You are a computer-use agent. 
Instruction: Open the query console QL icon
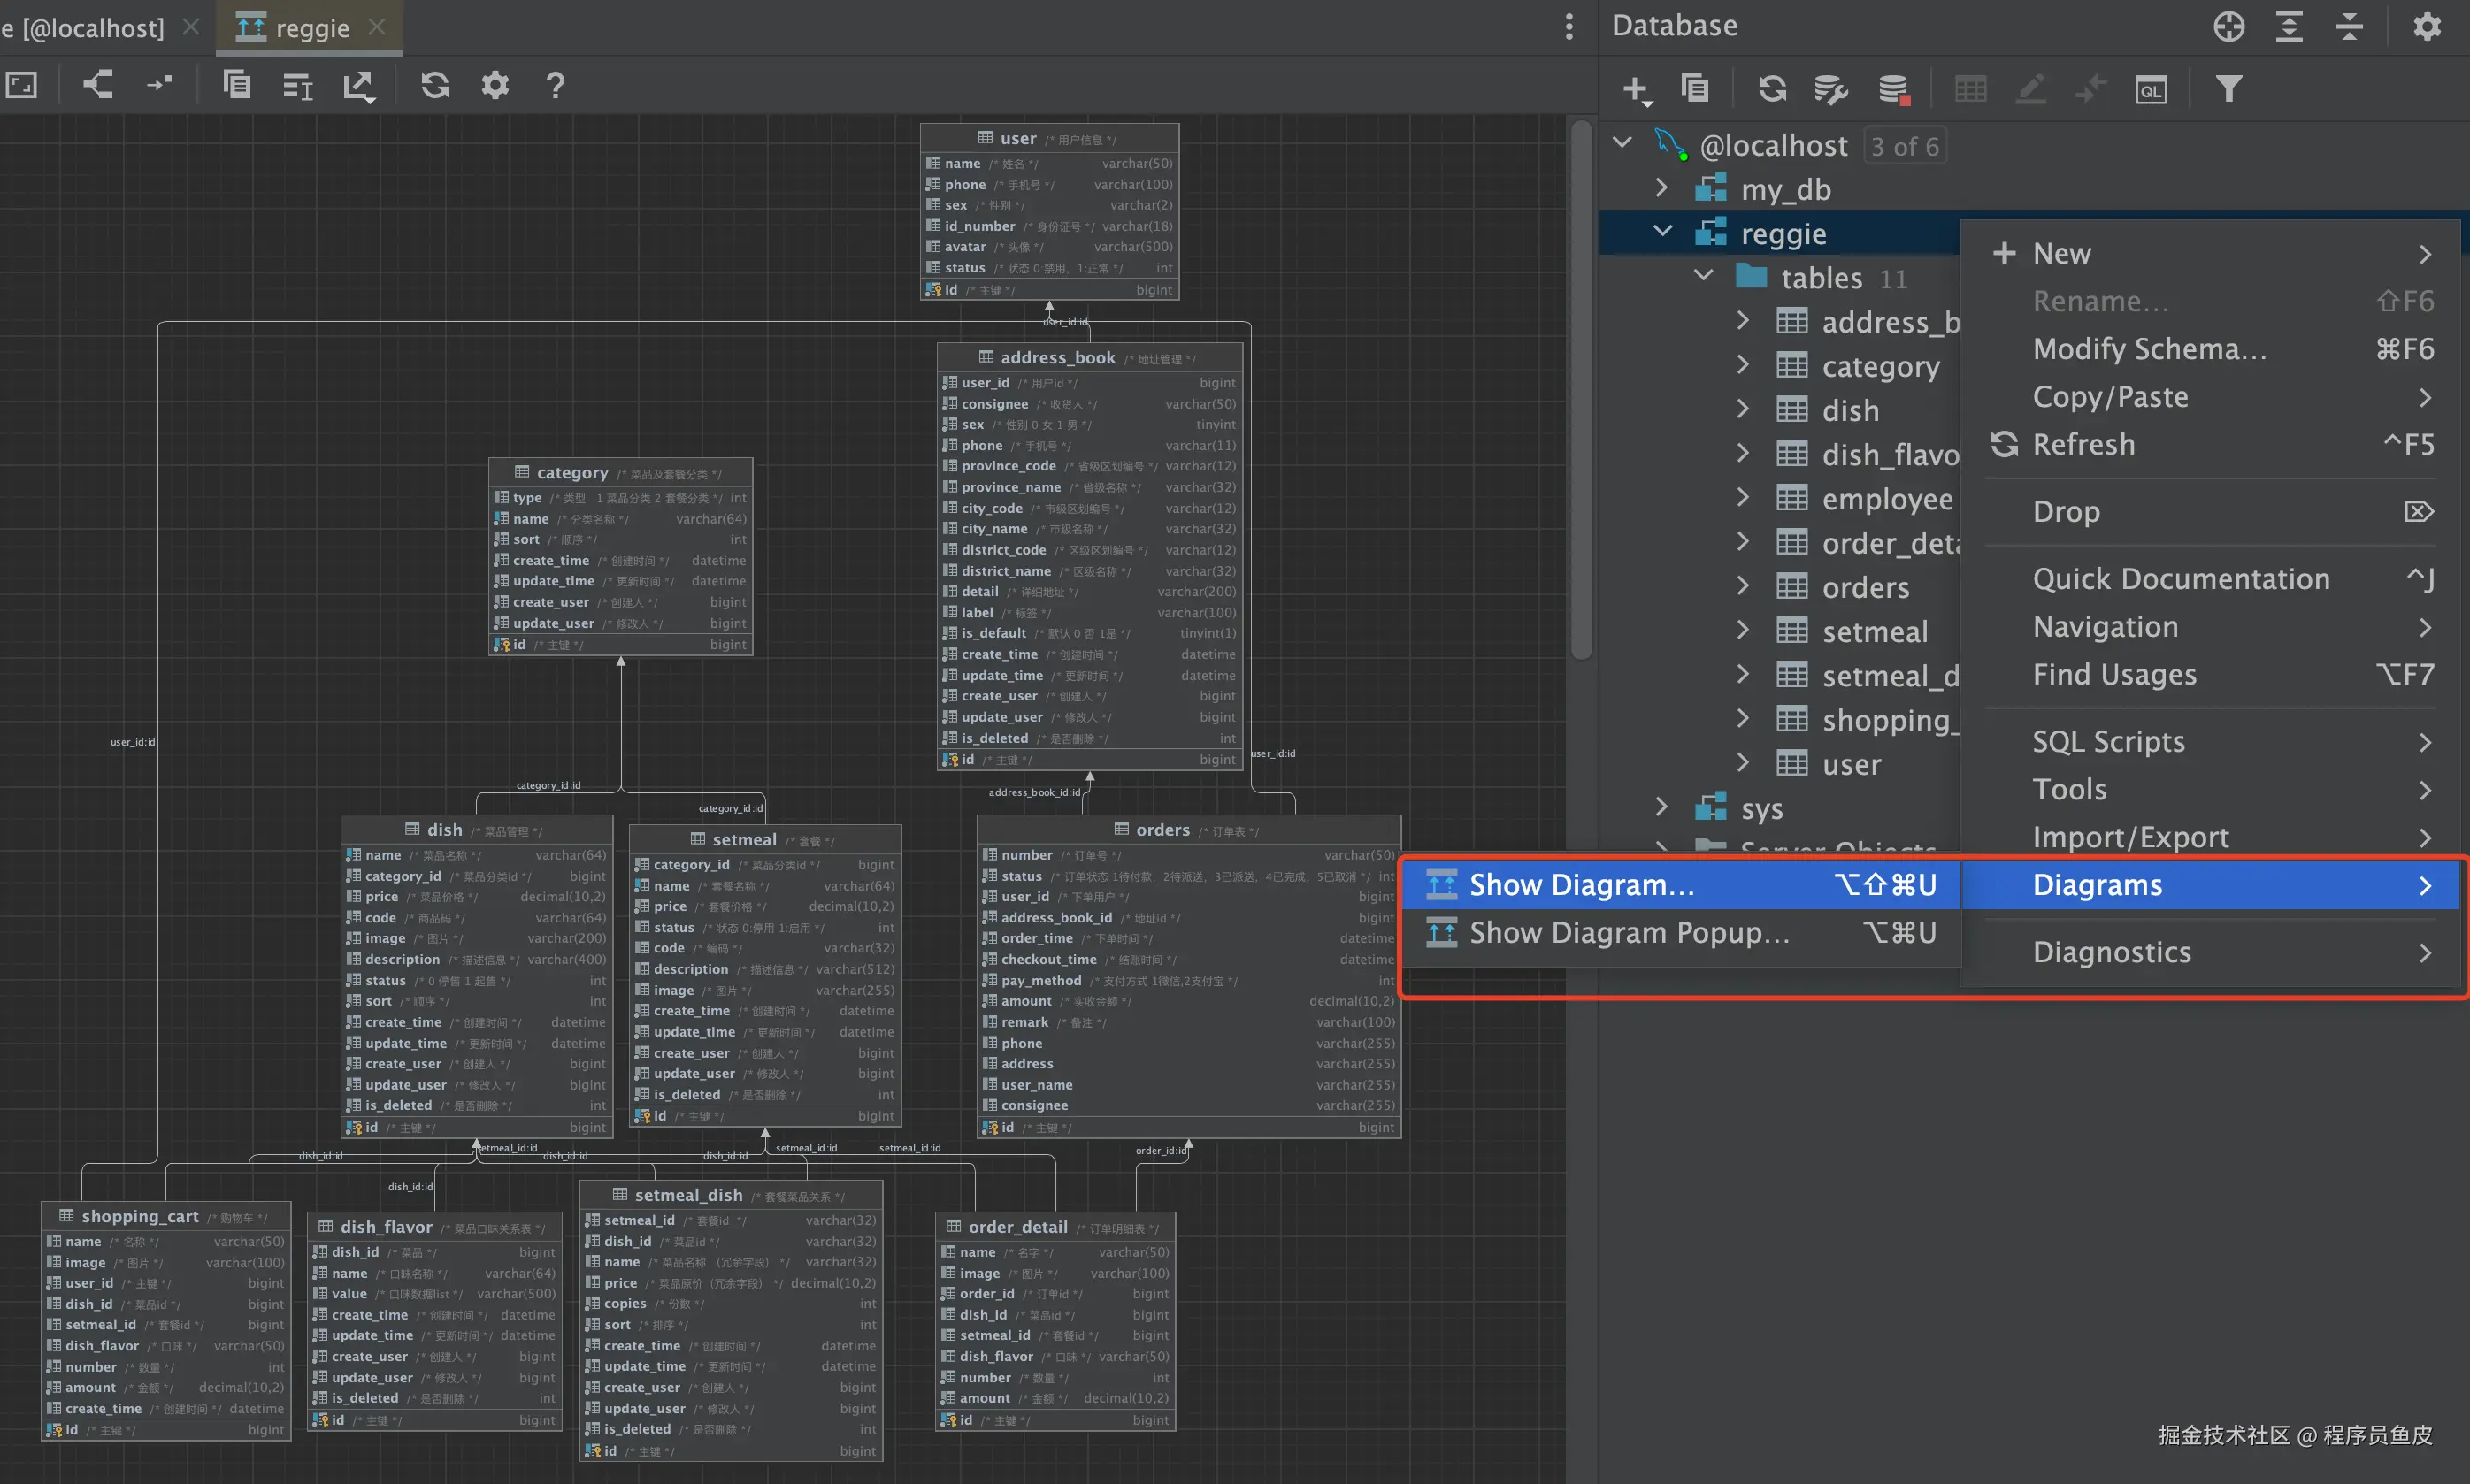coord(2150,89)
